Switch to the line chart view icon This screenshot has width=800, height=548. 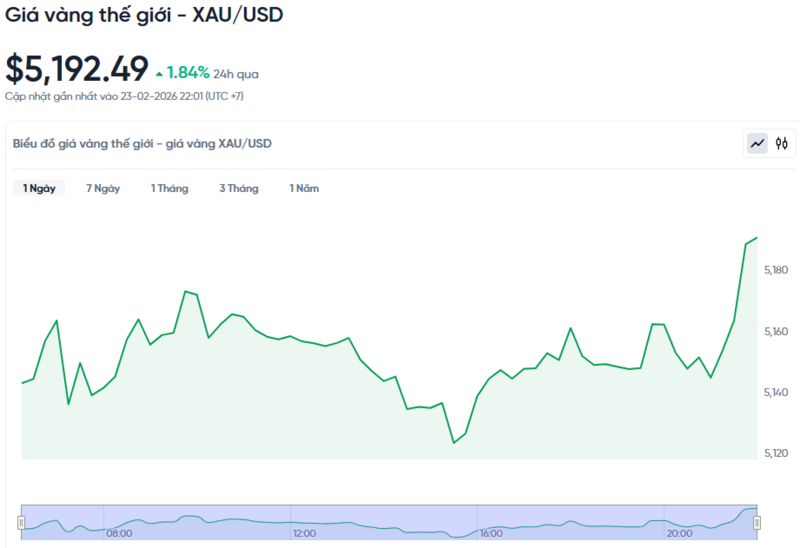[x=757, y=144]
